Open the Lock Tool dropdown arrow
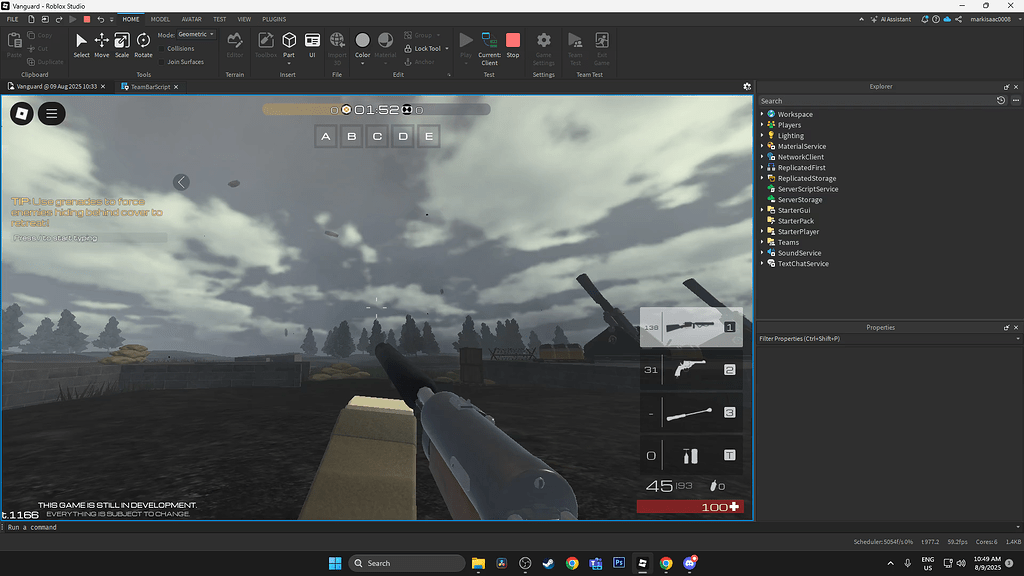Image resolution: width=1024 pixels, height=576 pixels. coord(447,48)
